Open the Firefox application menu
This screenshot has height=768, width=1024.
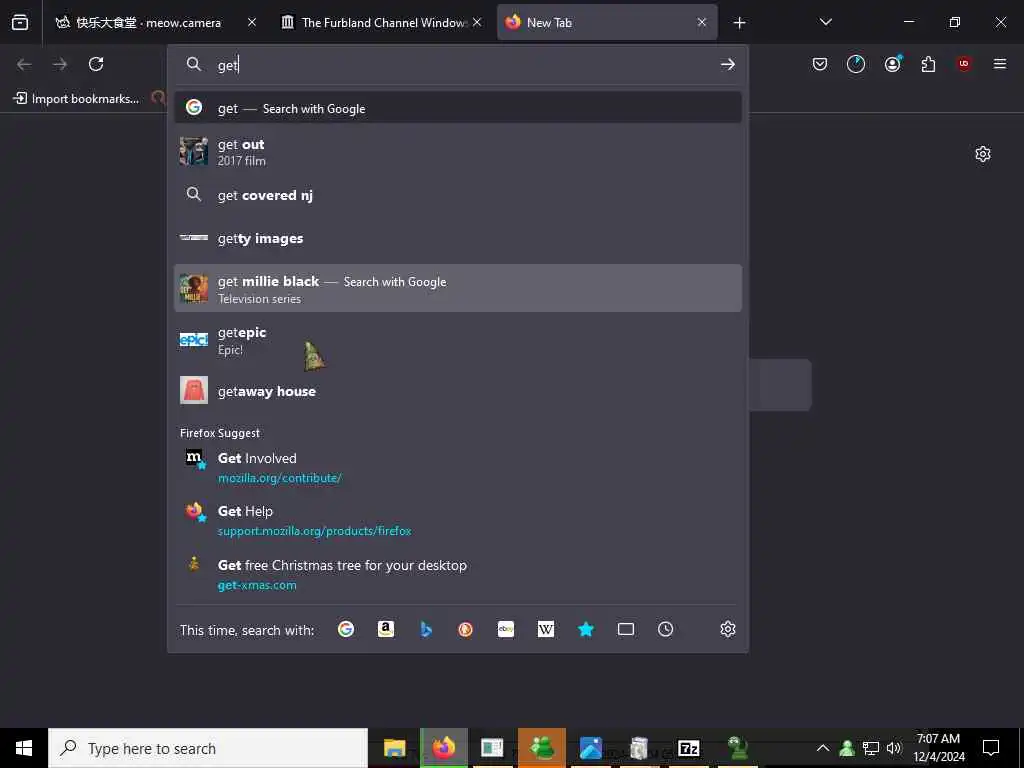click(1000, 64)
